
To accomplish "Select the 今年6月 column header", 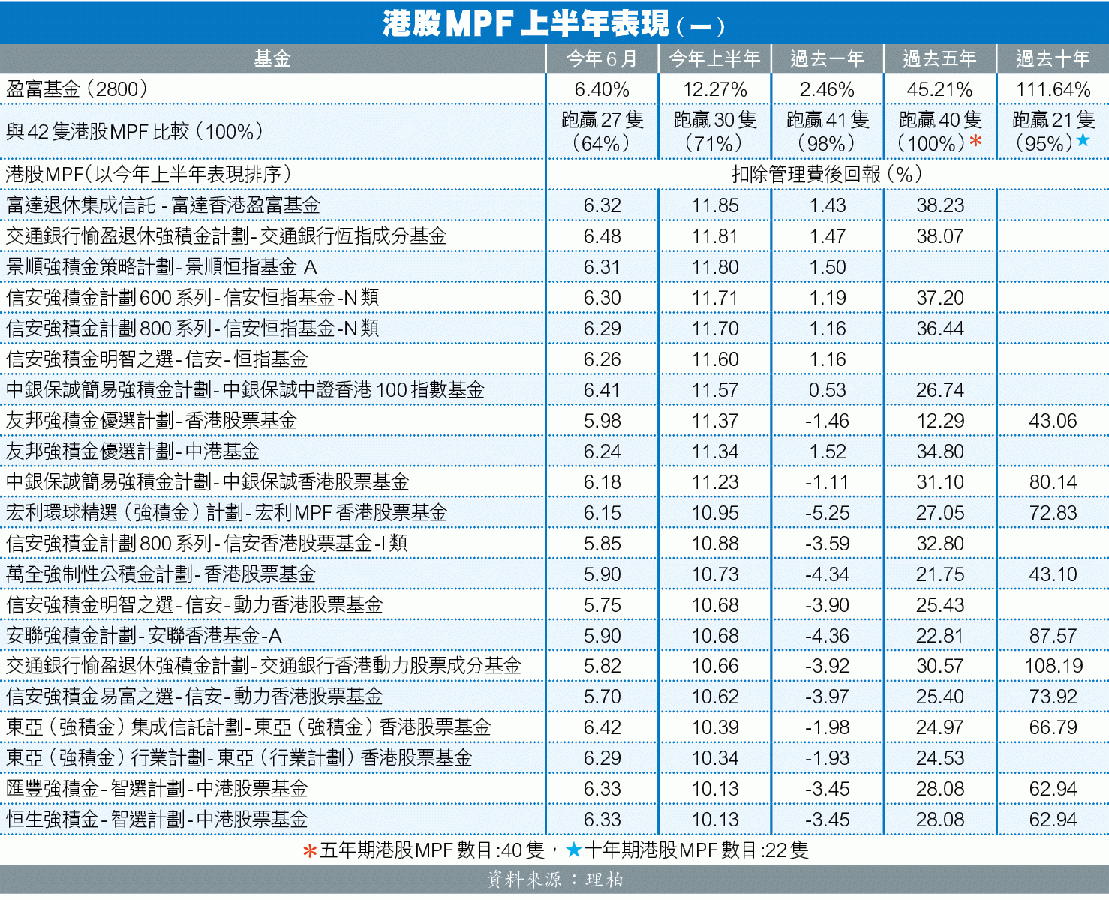I will click(601, 59).
